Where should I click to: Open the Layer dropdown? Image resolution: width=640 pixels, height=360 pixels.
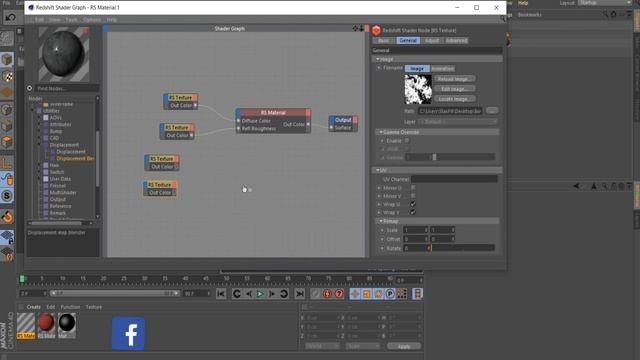(458, 122)
